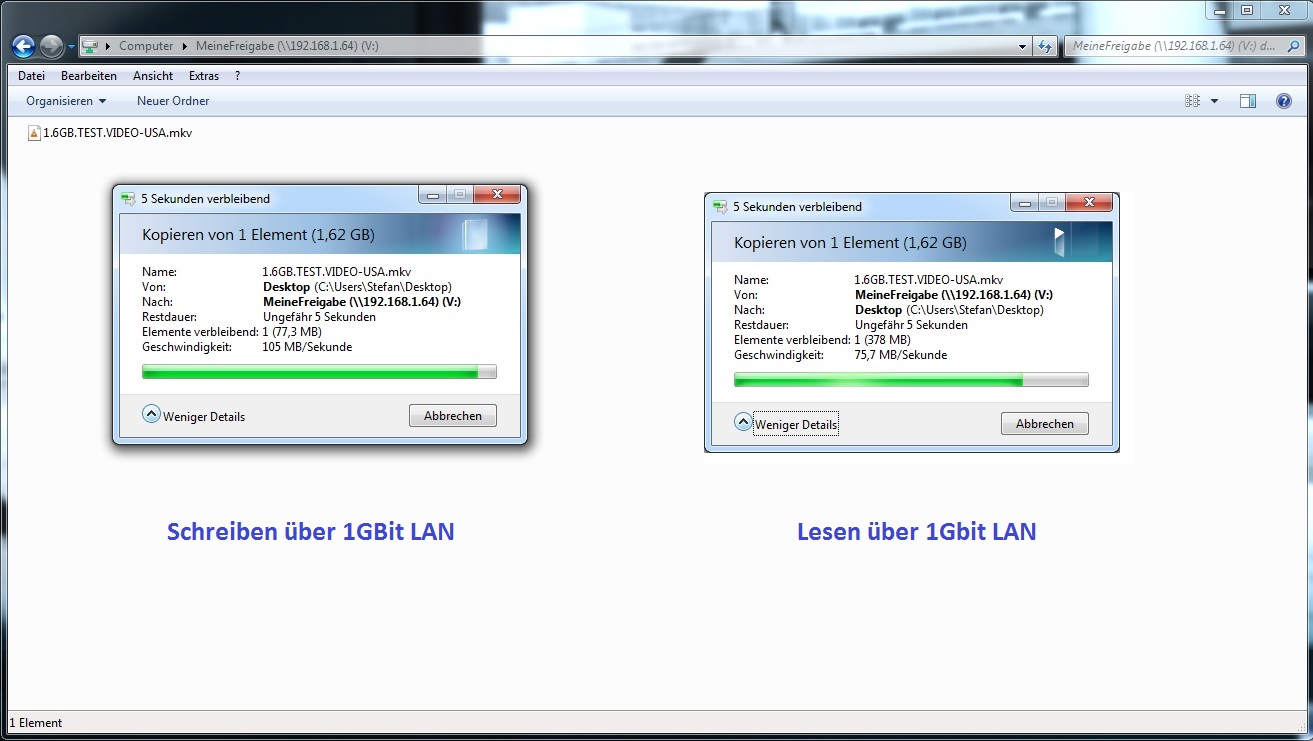The image size is (1313, 741).
Task: Close the left copy dialog
Action: (x=495, y=195)
